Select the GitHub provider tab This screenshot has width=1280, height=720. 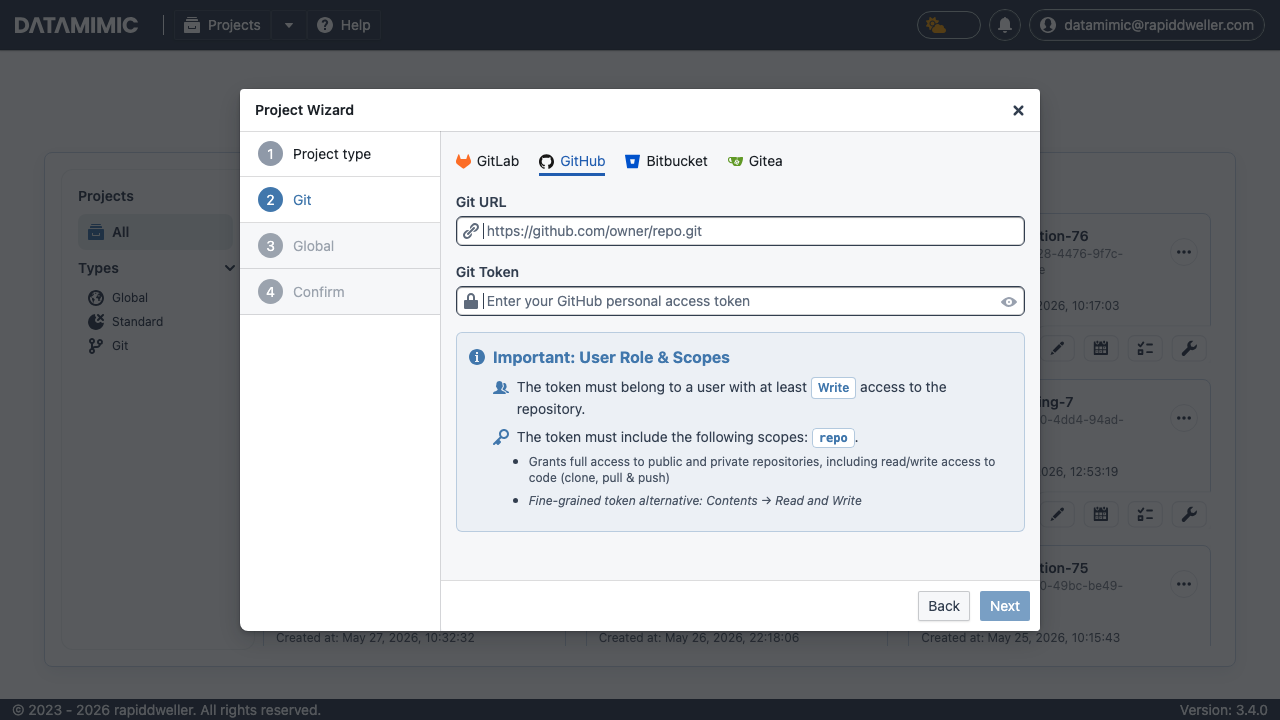click(x=572, y=161)
